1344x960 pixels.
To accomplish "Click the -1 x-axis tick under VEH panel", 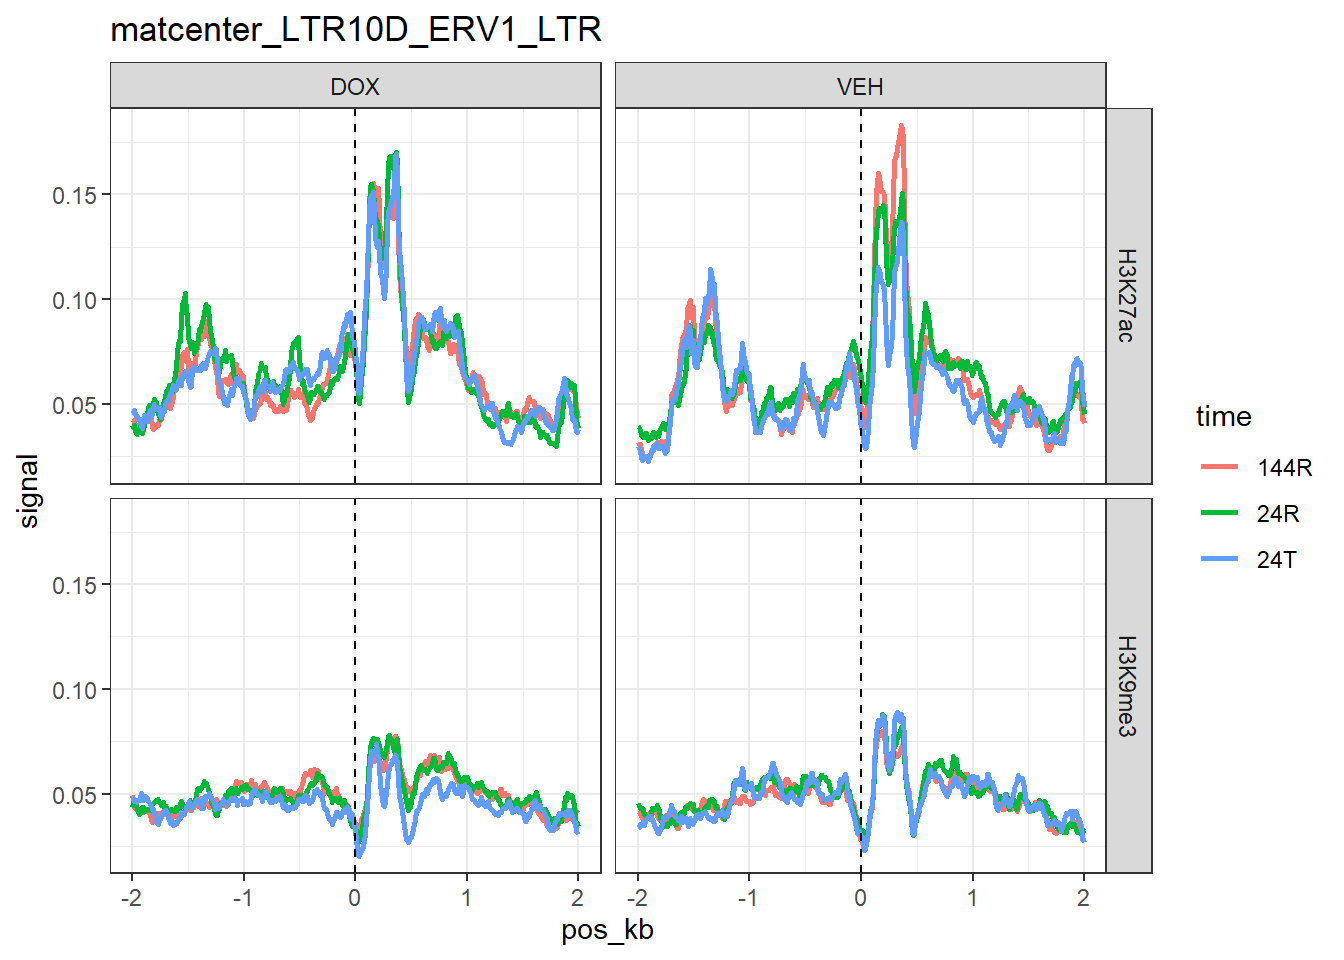I will [748, 898].
